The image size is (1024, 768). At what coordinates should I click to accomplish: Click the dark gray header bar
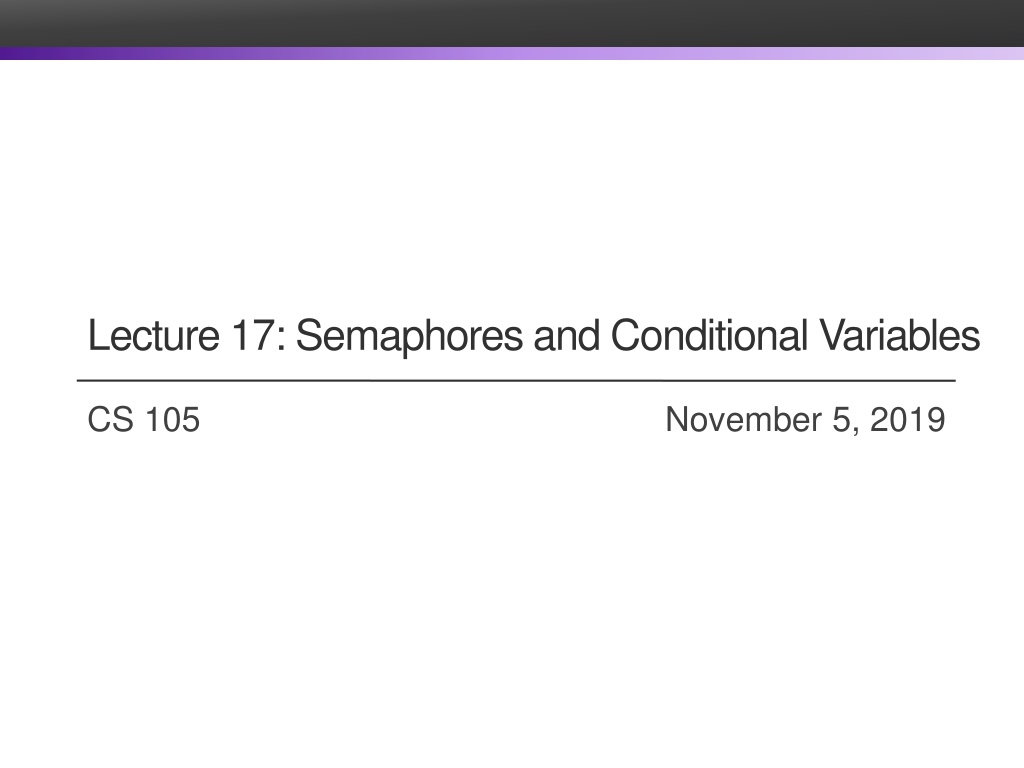tap(512, 23)
